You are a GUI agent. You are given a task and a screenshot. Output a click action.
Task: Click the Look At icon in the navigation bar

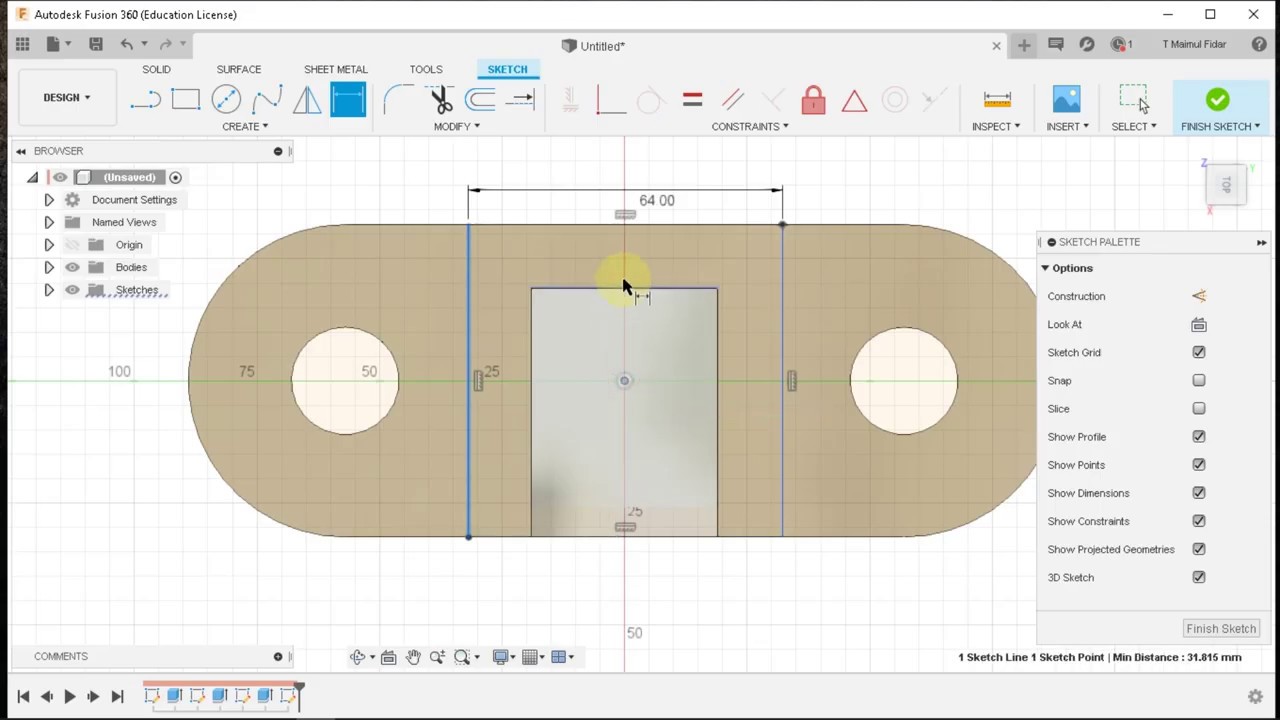coord(388,657)
